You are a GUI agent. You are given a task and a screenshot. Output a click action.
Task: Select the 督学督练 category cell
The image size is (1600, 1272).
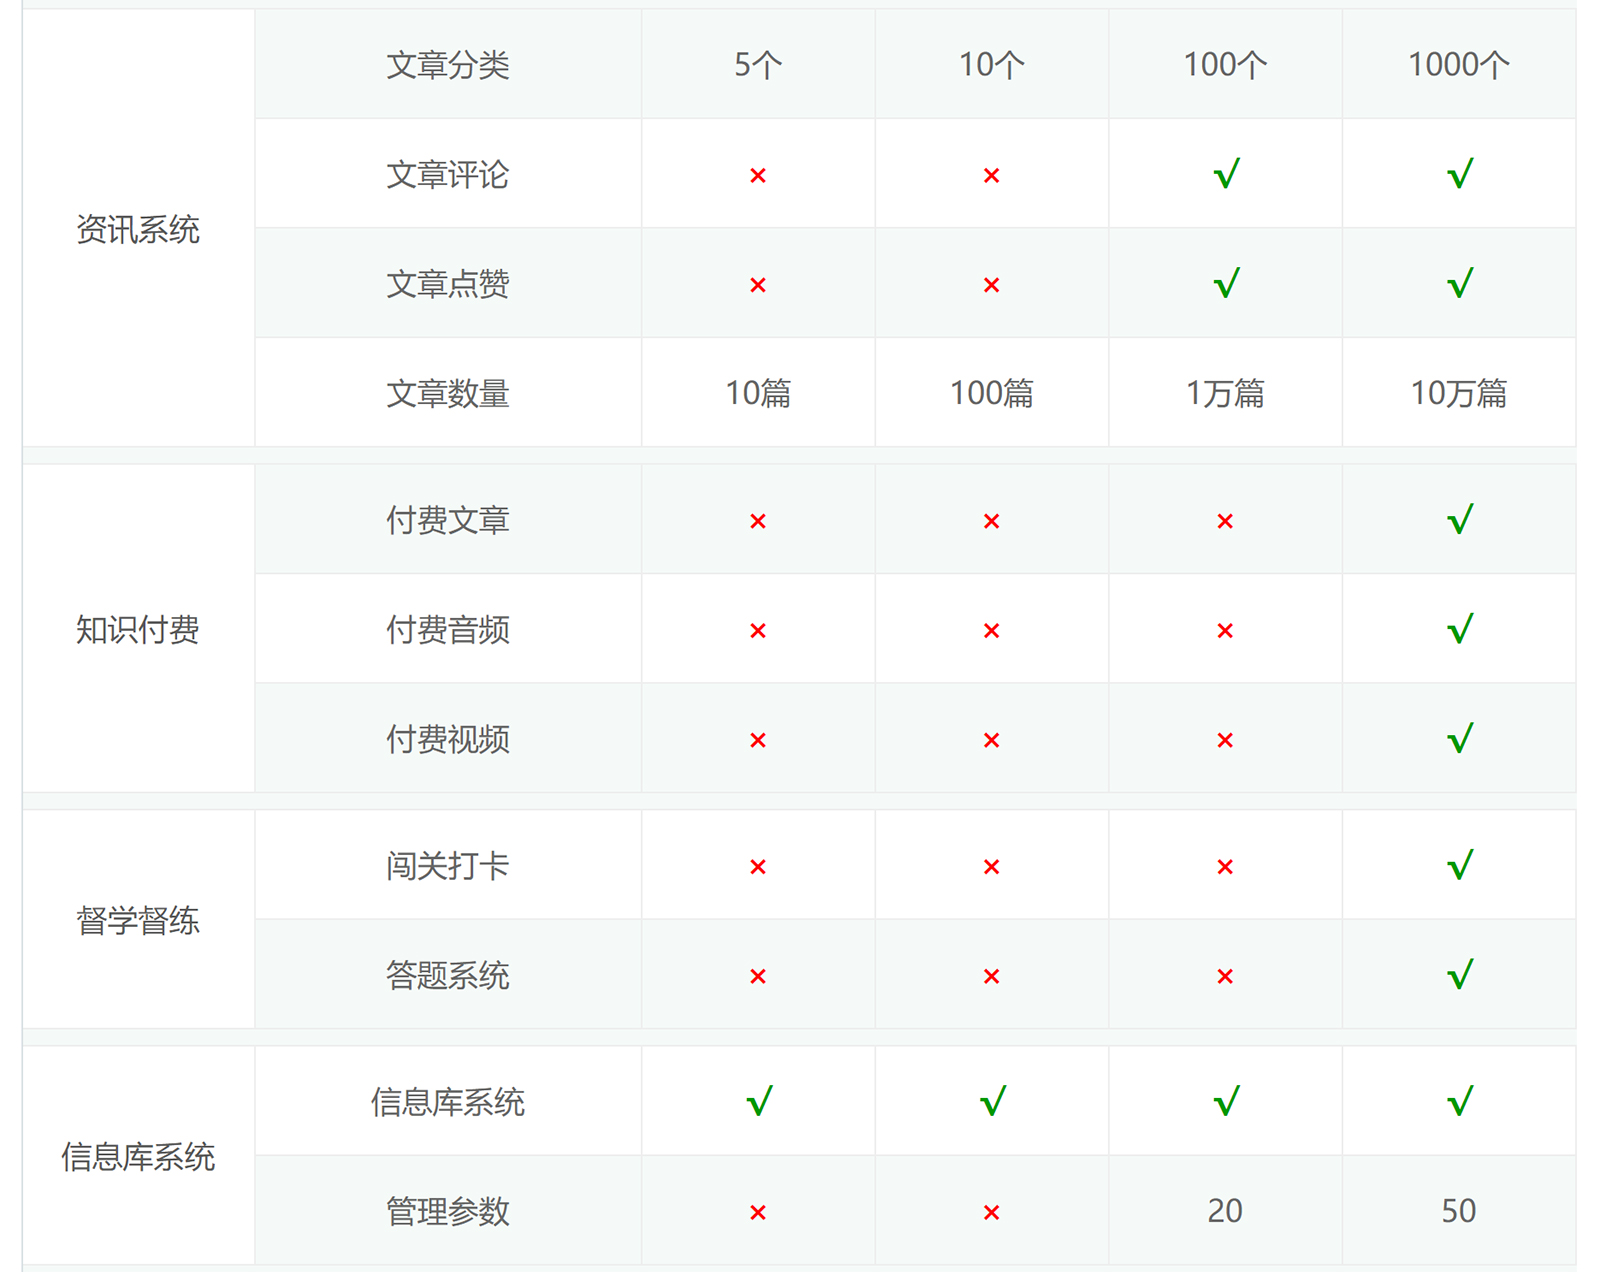coord(138,920)
